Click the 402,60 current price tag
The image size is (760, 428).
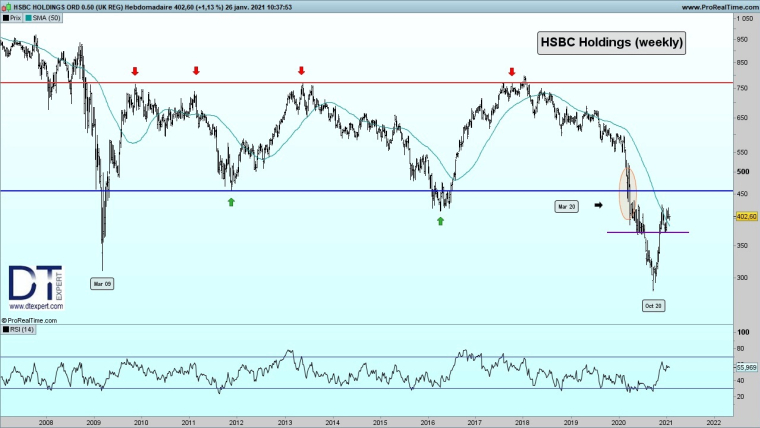click(x=746, y=216)
